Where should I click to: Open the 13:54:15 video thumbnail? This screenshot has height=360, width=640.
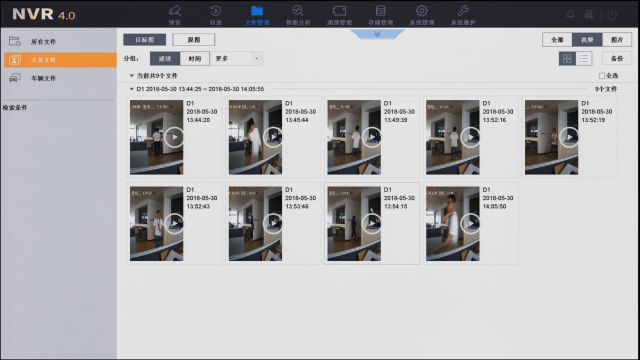coord(354,224)
